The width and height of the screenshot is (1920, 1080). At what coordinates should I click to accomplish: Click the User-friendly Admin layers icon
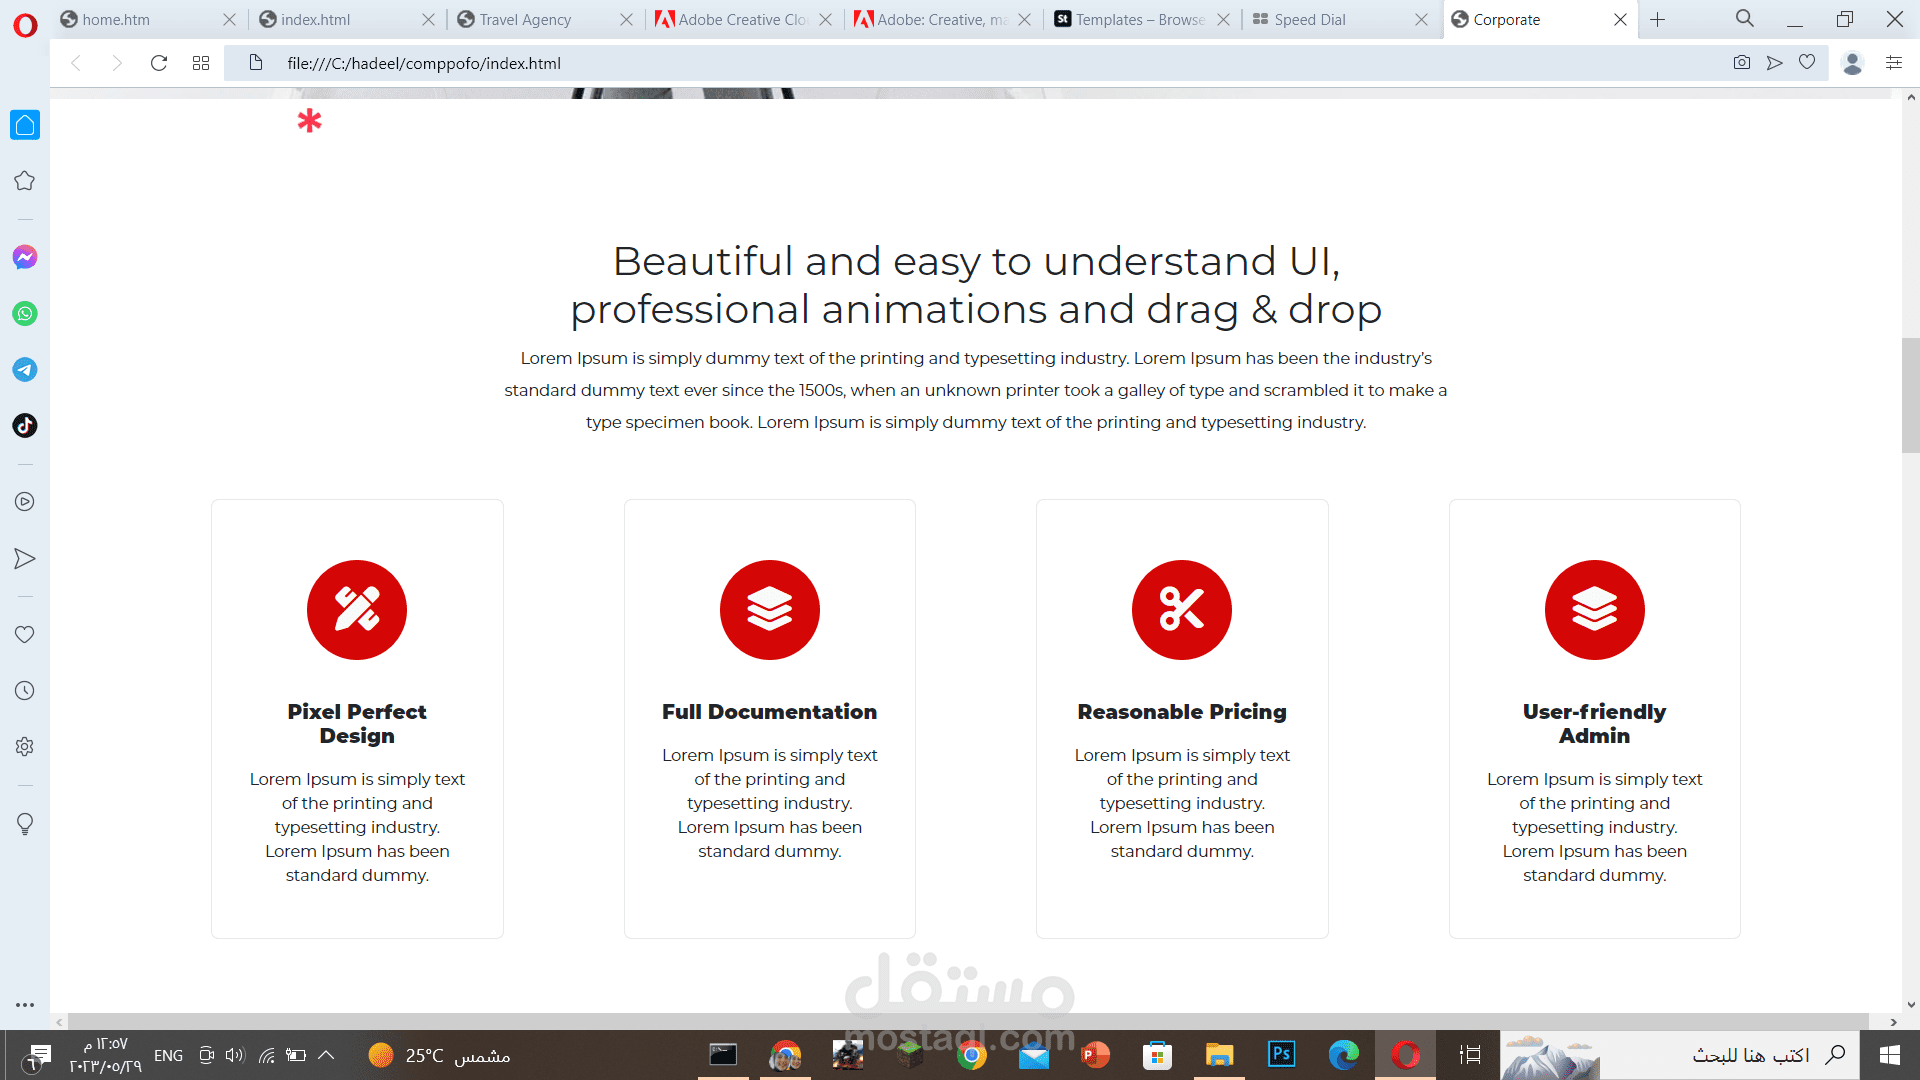1594,609
